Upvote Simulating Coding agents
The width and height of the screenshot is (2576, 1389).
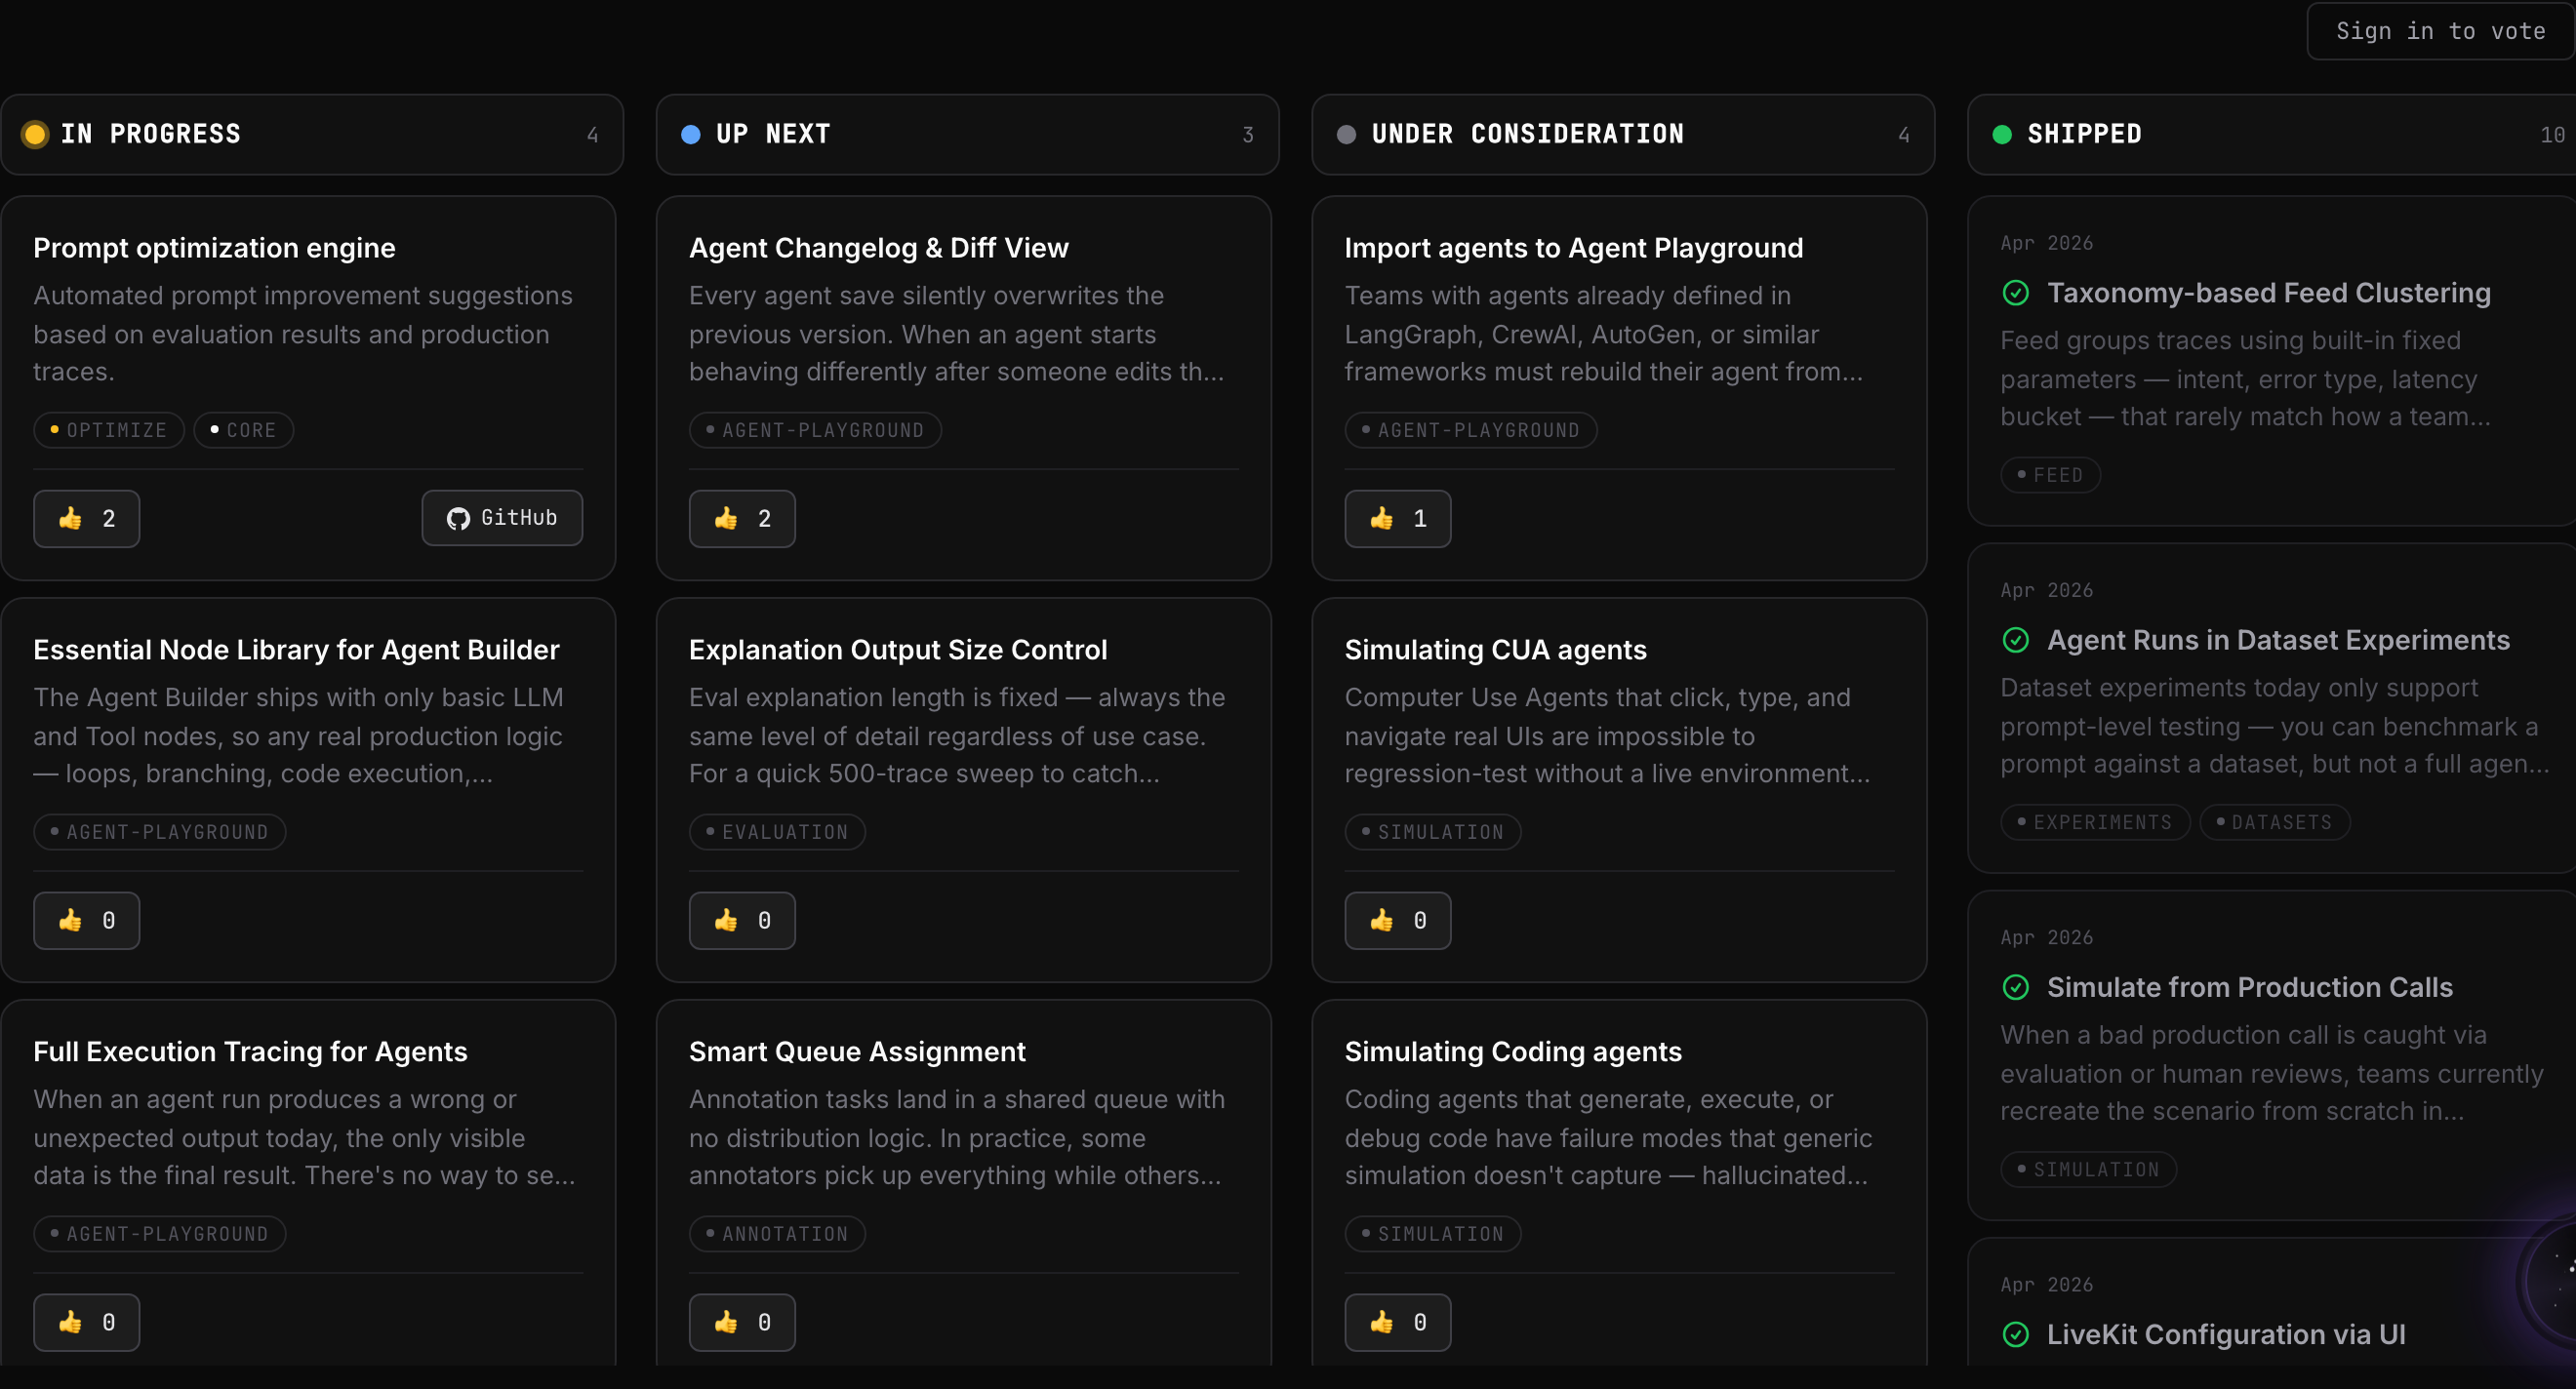1397,1322
